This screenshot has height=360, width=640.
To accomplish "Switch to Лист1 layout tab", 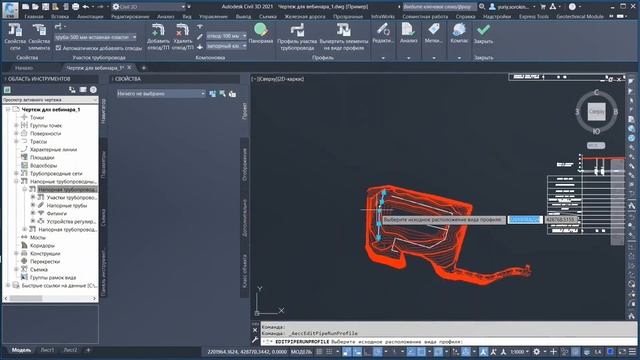I will coord(47,350).
